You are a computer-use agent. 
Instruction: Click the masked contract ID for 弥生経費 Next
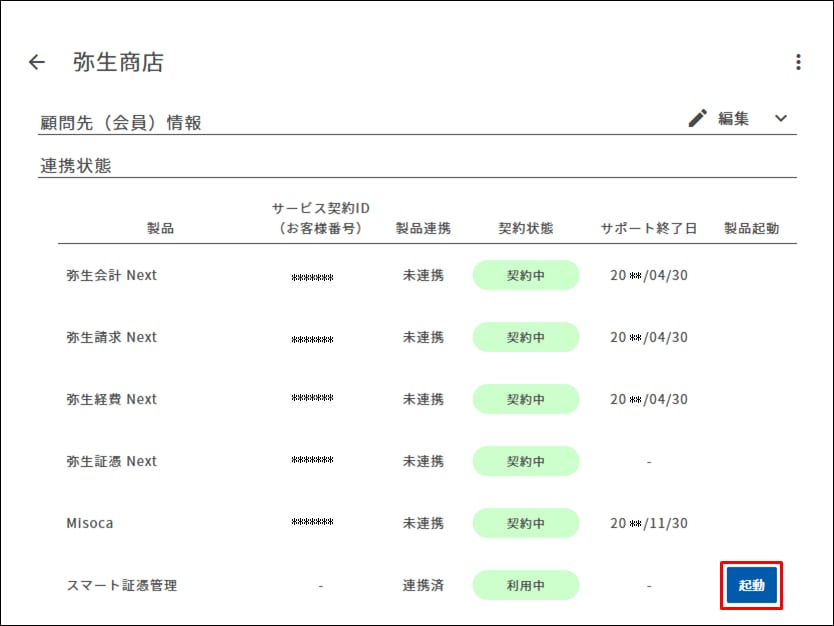point(313,398)
